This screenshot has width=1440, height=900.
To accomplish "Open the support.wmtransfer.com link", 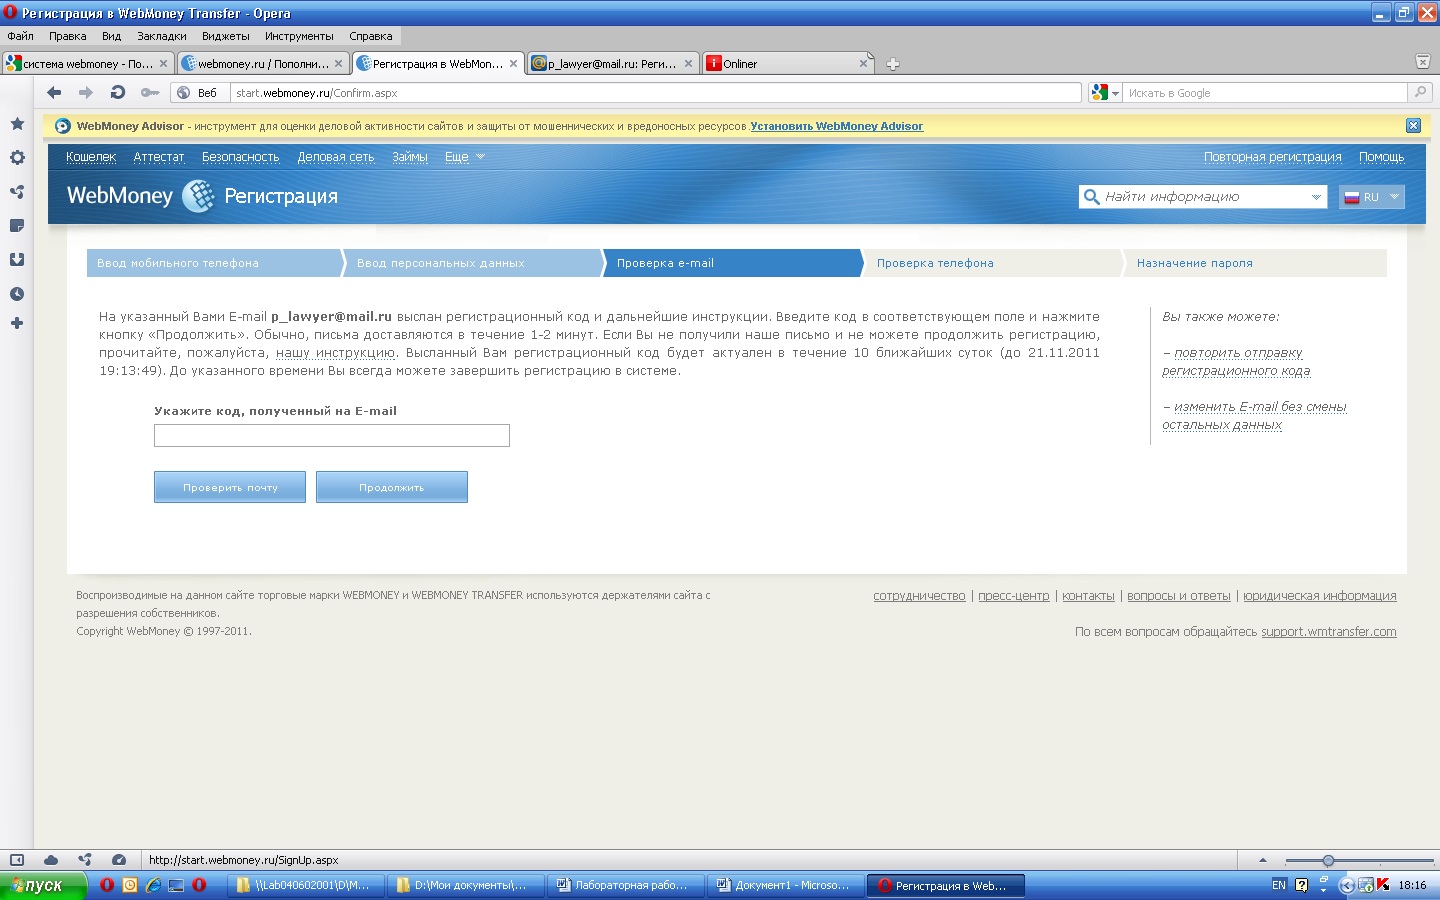I will pos(1329,632).
